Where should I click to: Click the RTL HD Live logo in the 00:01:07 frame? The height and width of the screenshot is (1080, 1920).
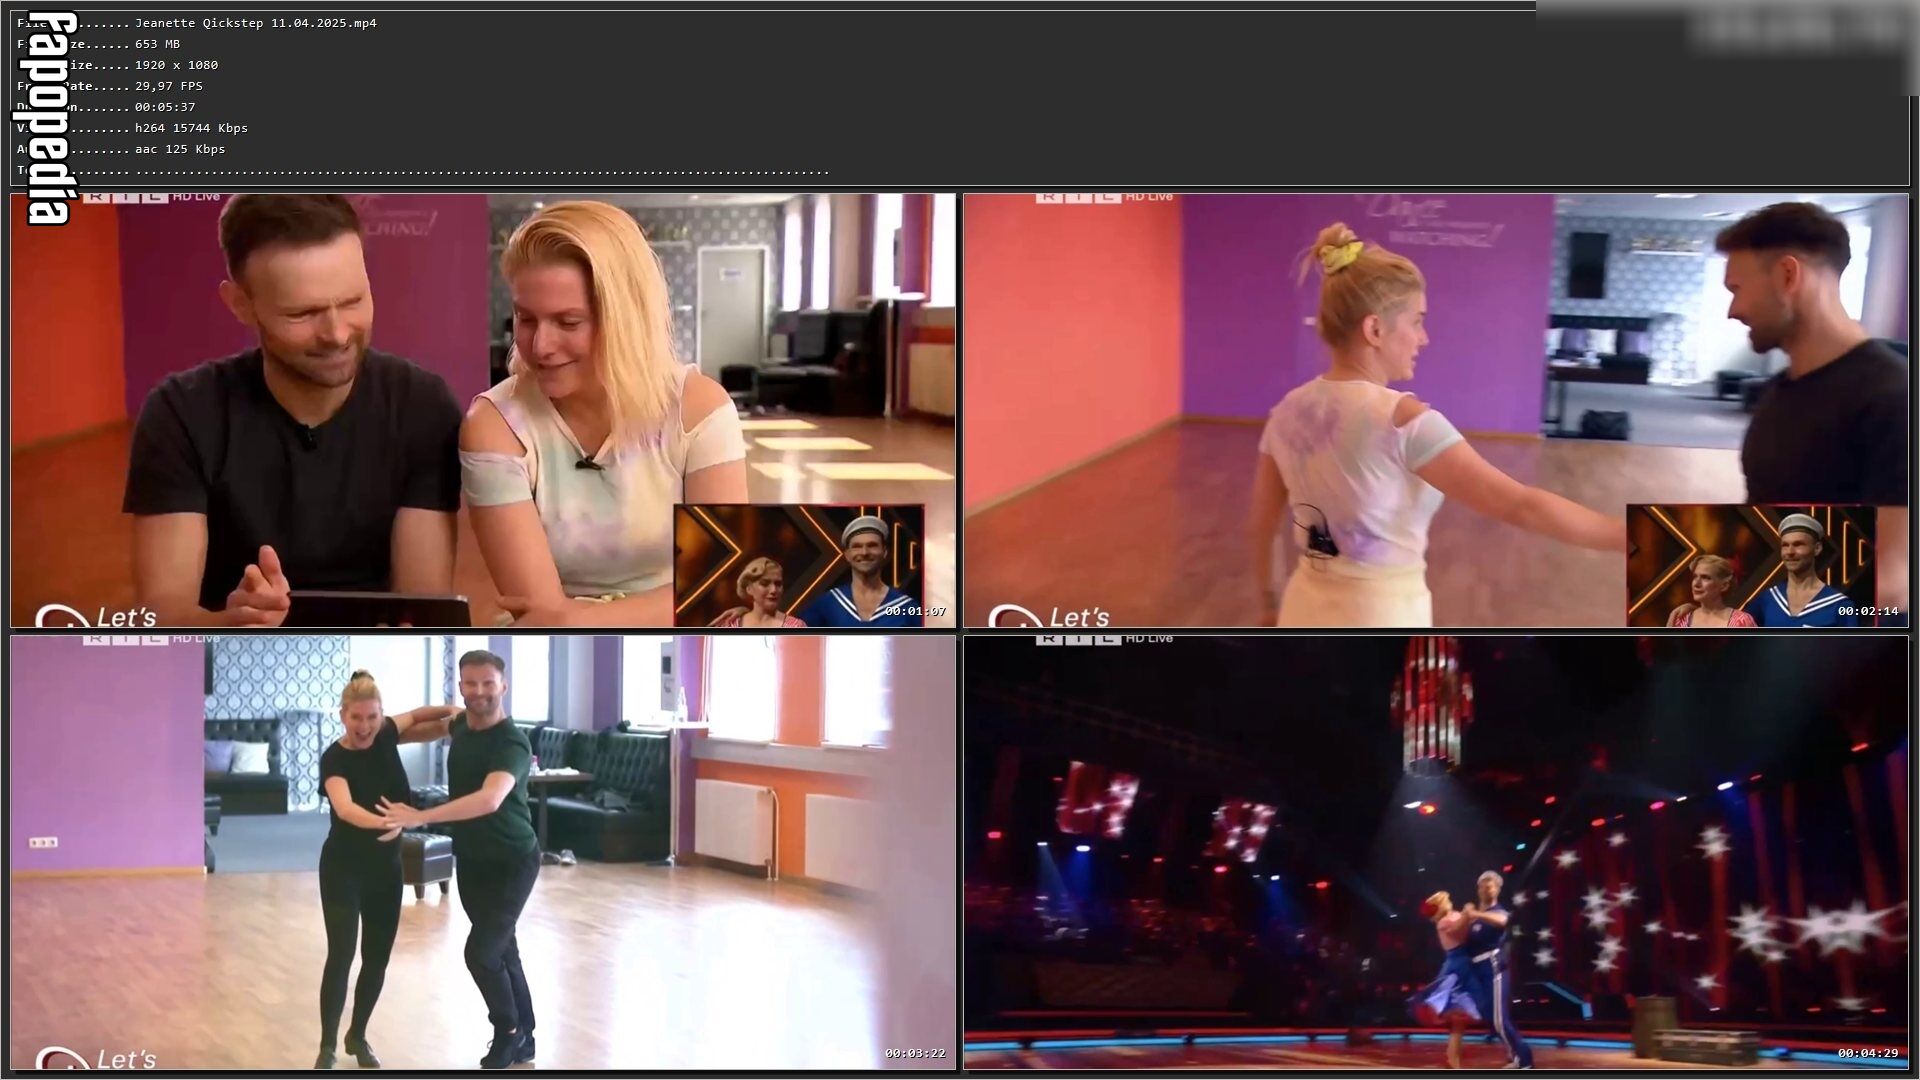[151, 197]
